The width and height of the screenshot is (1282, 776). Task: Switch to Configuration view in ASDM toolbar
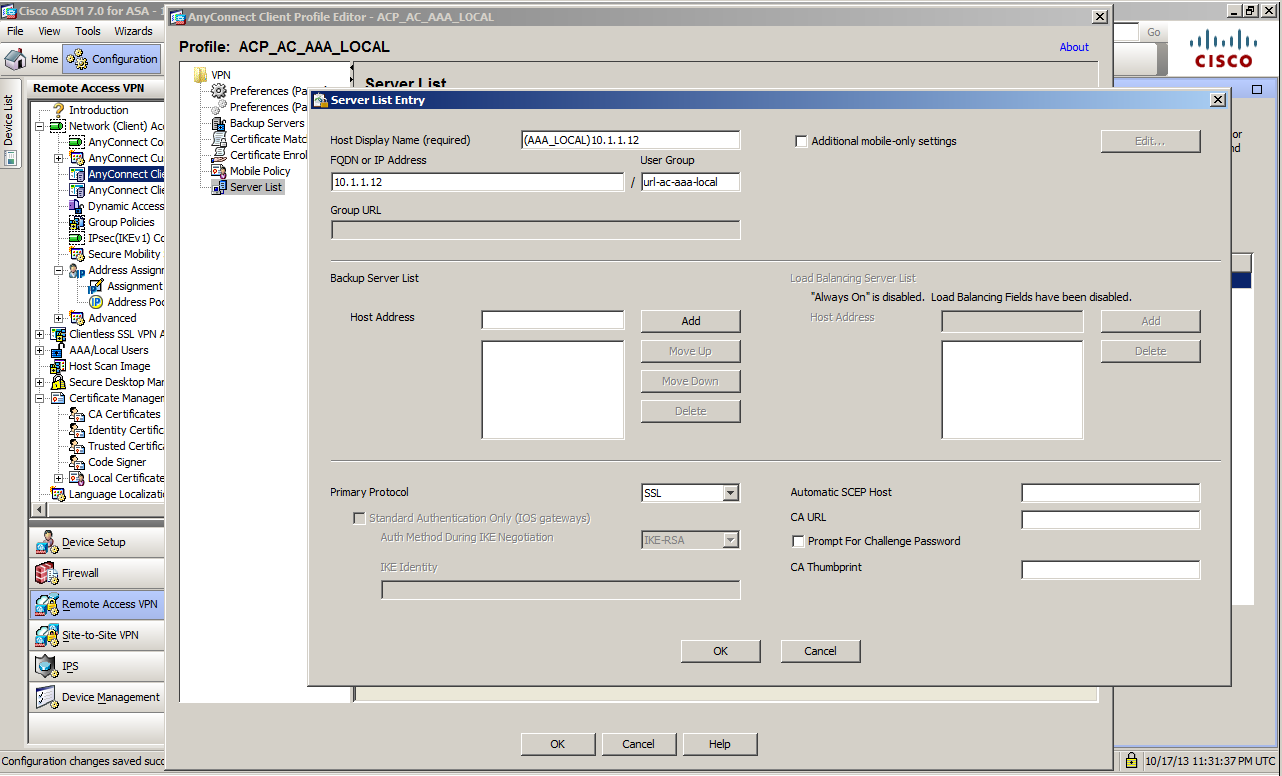[x=111, y=59]
